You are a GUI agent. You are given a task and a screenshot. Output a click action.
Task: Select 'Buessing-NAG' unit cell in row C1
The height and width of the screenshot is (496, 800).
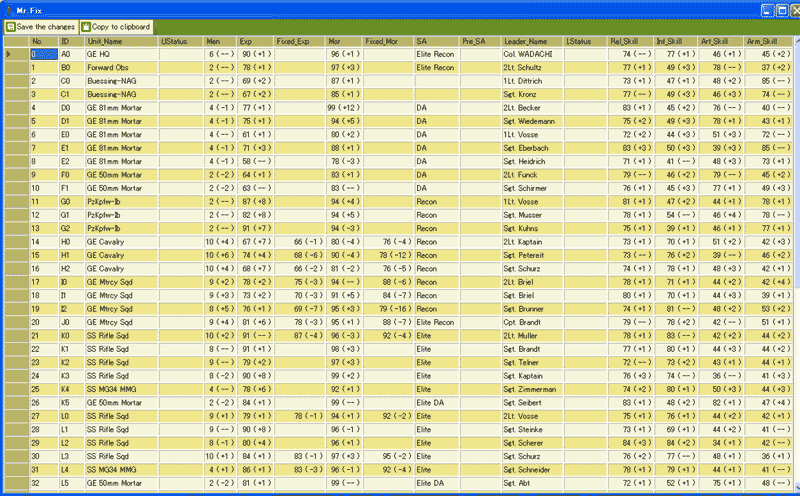coord(121,94)
